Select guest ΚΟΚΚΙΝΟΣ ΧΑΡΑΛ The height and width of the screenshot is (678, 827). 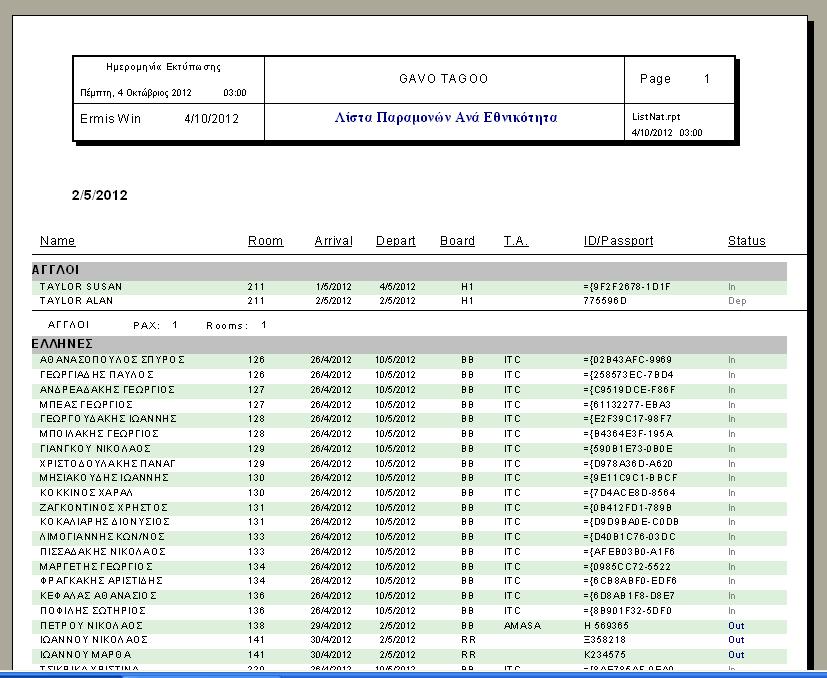click(x=86, y=493)
